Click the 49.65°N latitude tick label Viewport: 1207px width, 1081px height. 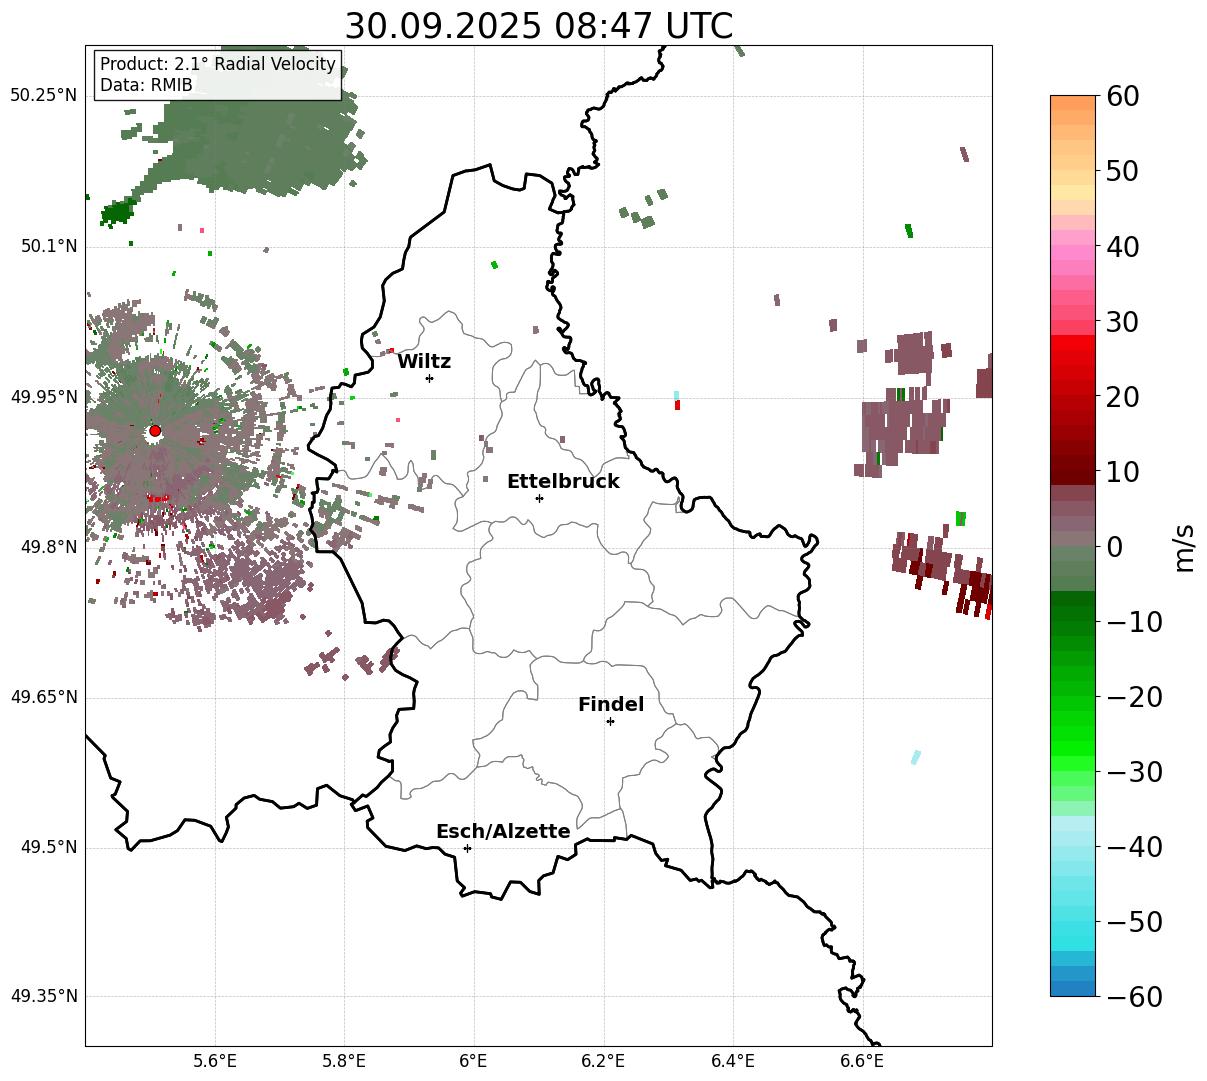pos(44,697)
